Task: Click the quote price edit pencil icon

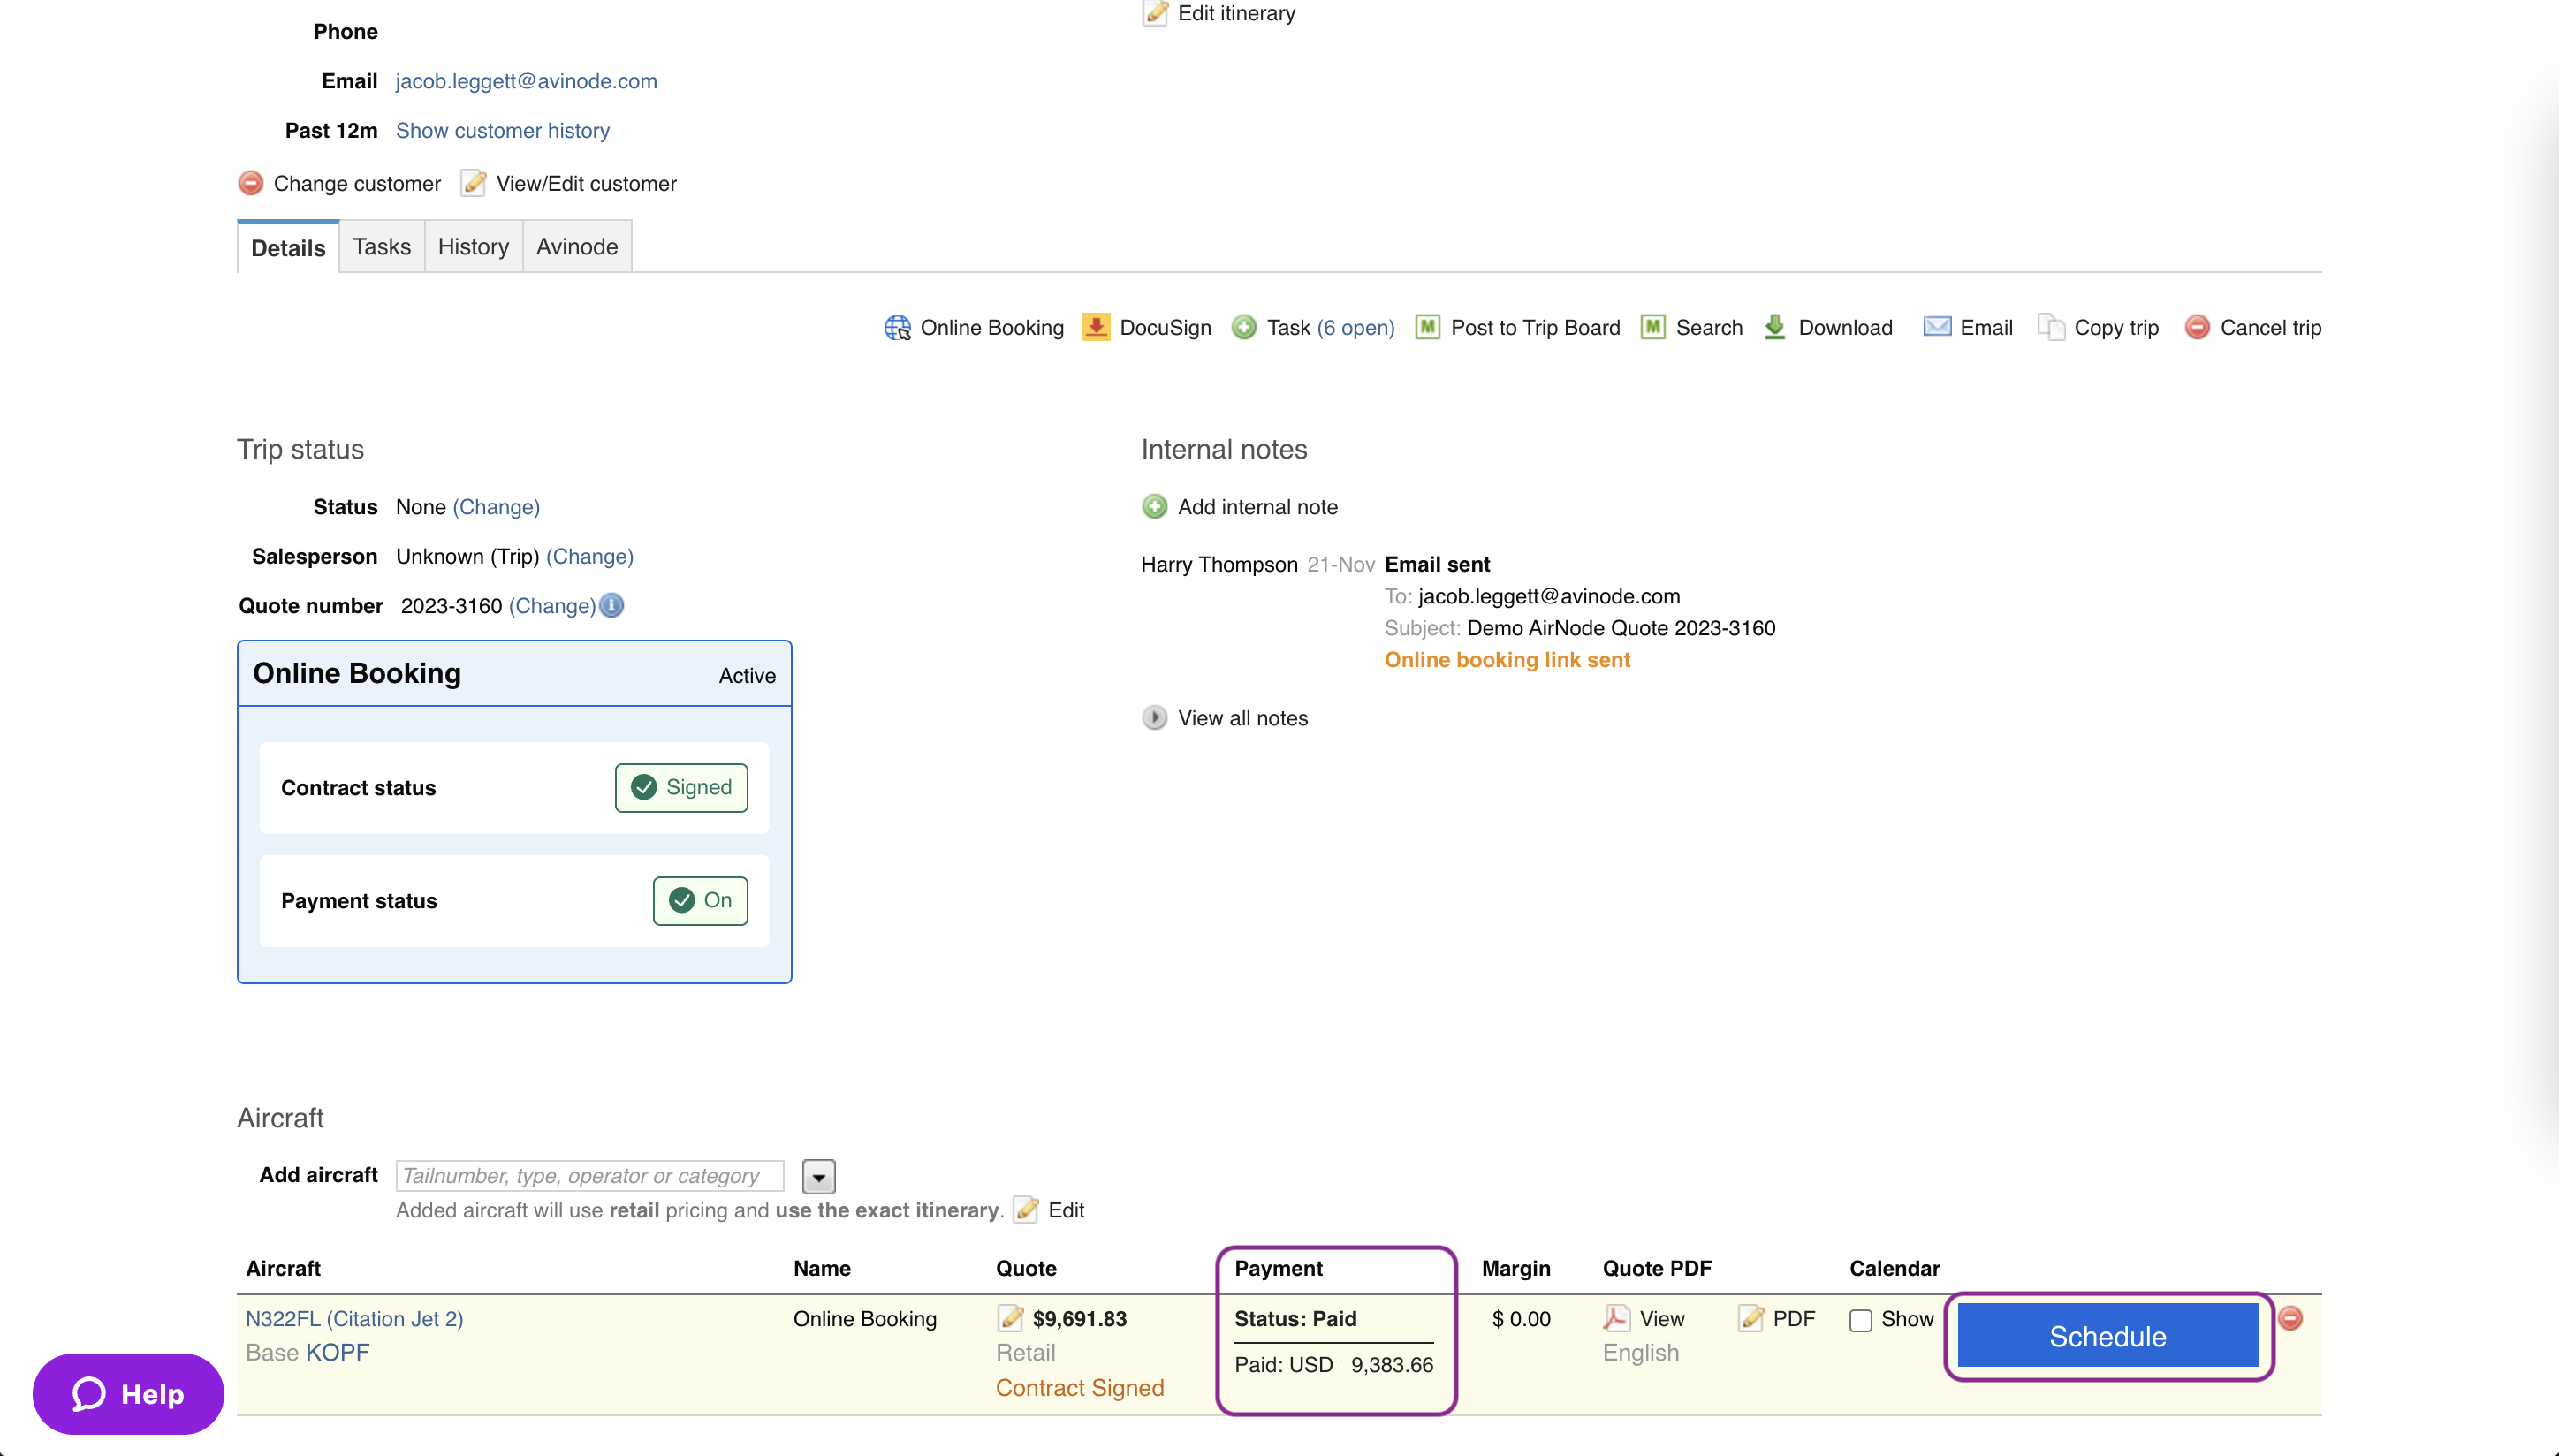Action: pyautogui.click(x=1010, y=1319)
